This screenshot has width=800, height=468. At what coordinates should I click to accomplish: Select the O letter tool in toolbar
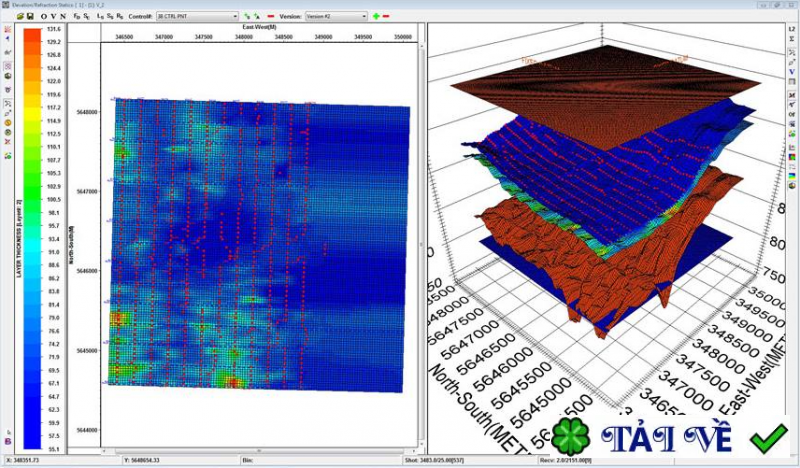[x=43, y=17]
